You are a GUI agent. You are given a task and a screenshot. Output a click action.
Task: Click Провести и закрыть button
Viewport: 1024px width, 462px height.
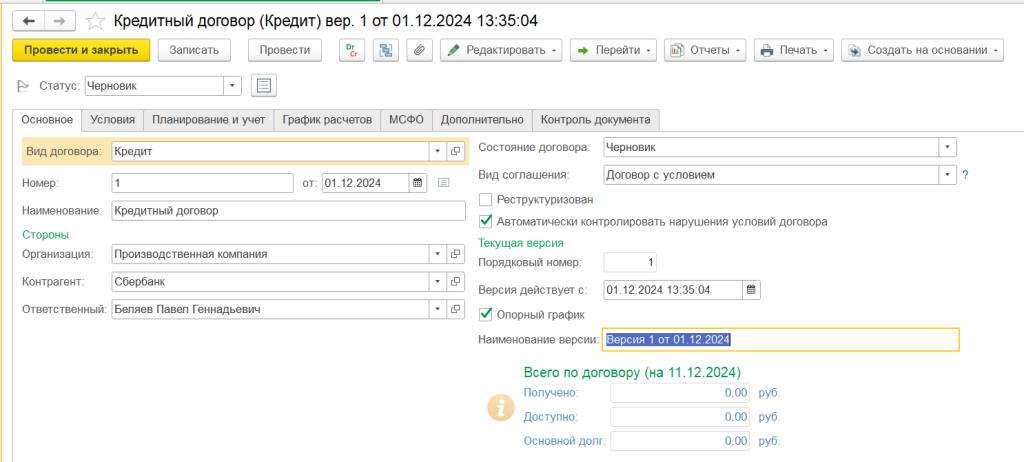[81, 50]
